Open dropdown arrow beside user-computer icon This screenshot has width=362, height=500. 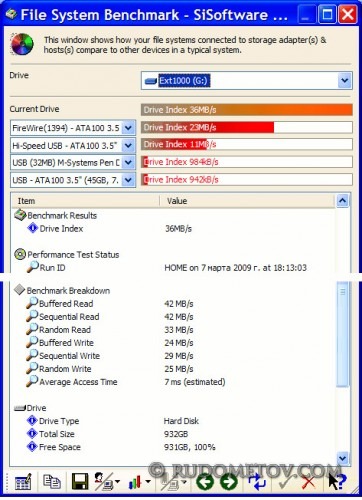tap(118, 481)
